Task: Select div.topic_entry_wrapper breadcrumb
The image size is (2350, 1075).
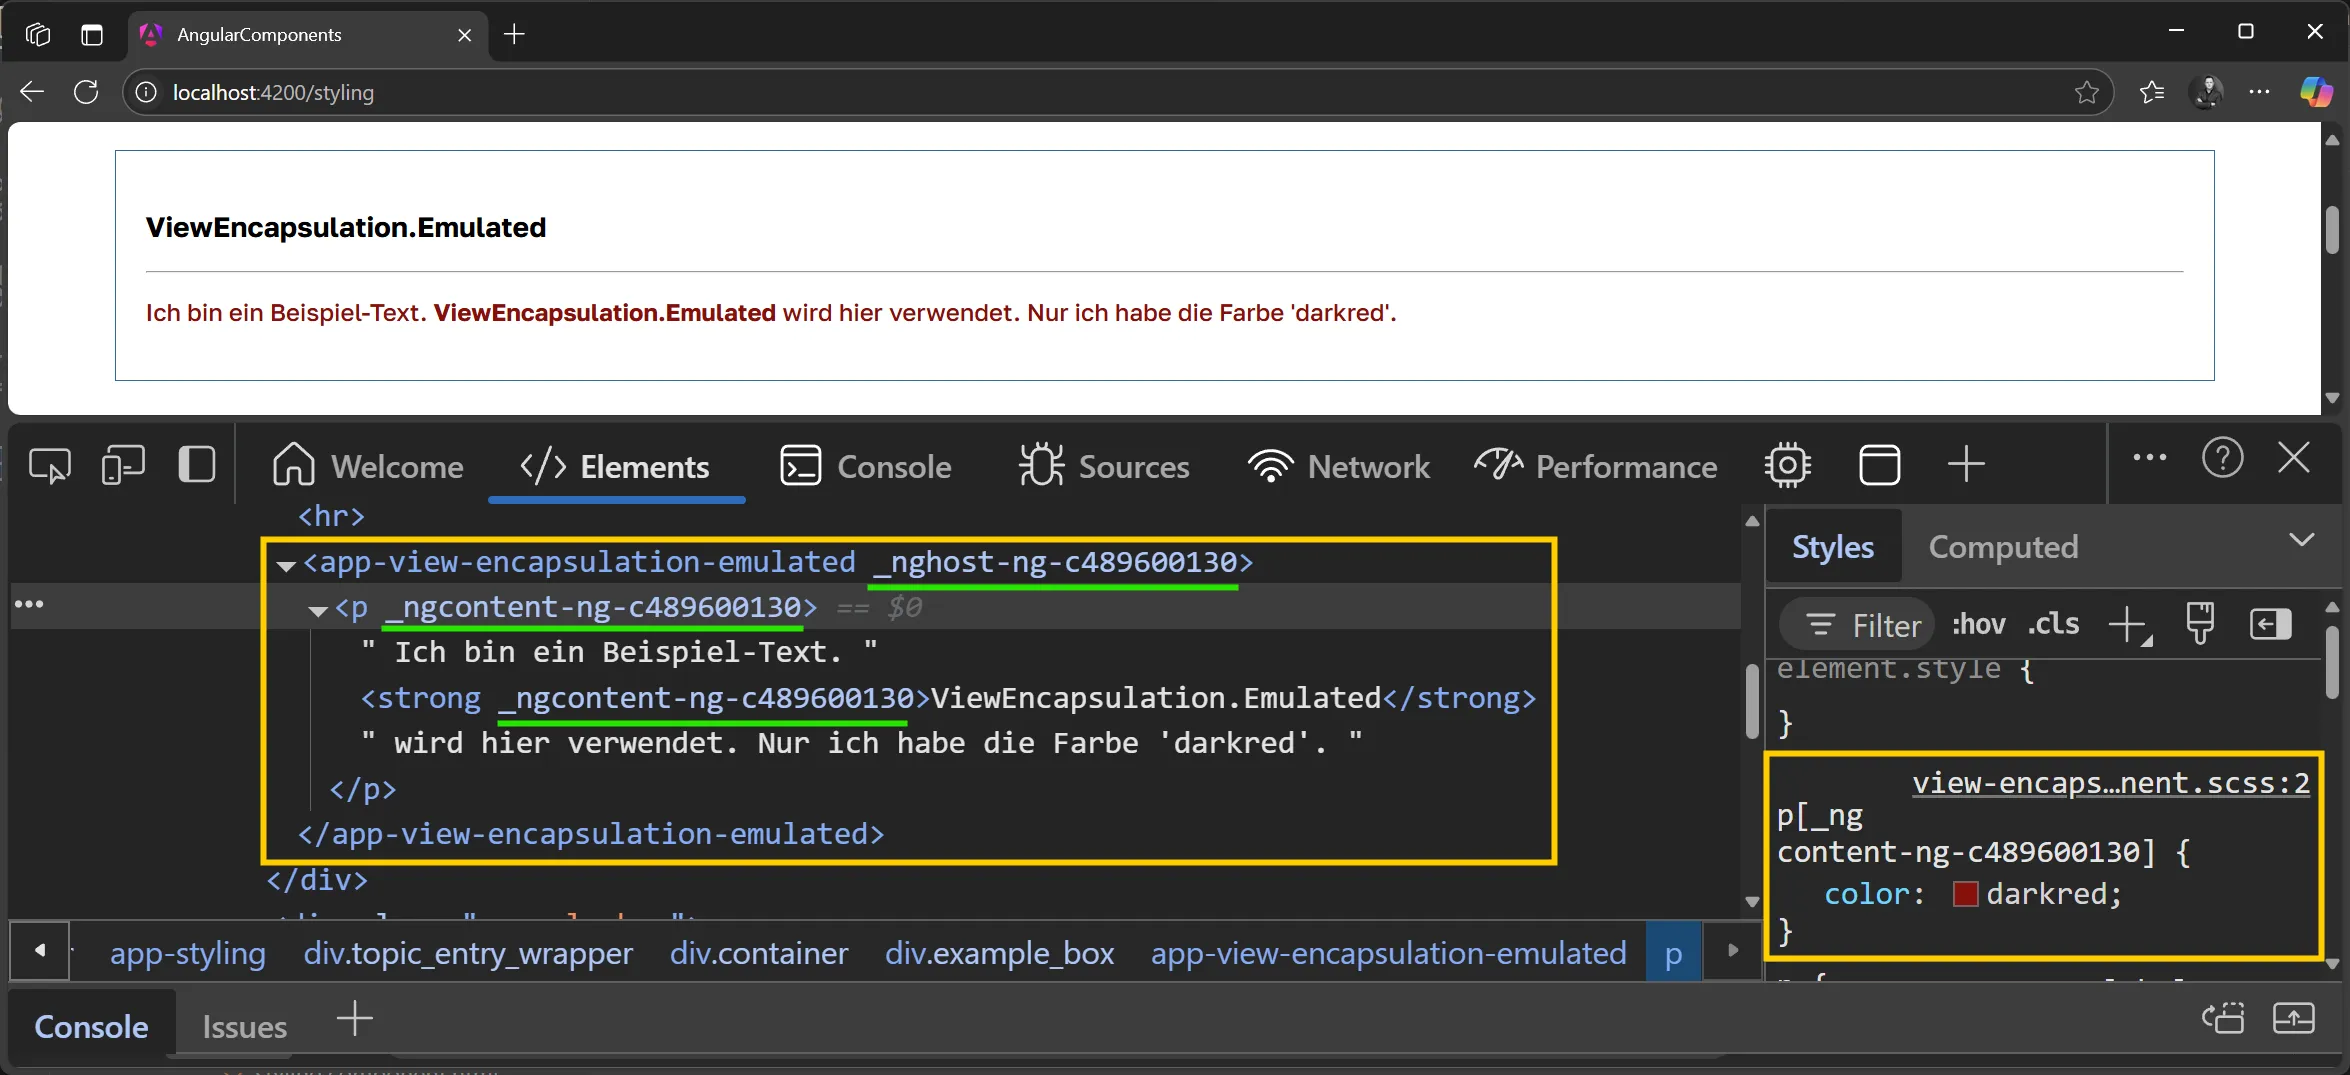Action: (468, 953)
